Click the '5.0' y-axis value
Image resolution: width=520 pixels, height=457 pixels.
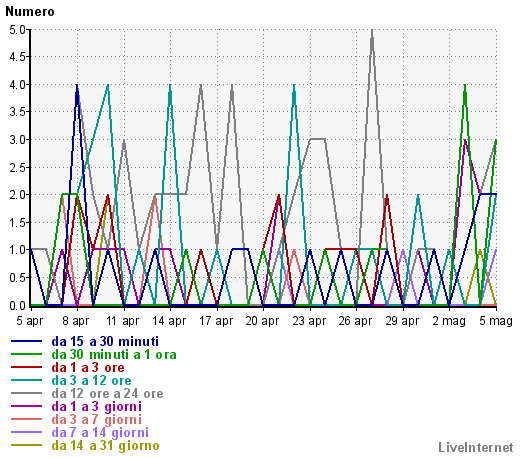pyautogui.click(x=17, y=30)
